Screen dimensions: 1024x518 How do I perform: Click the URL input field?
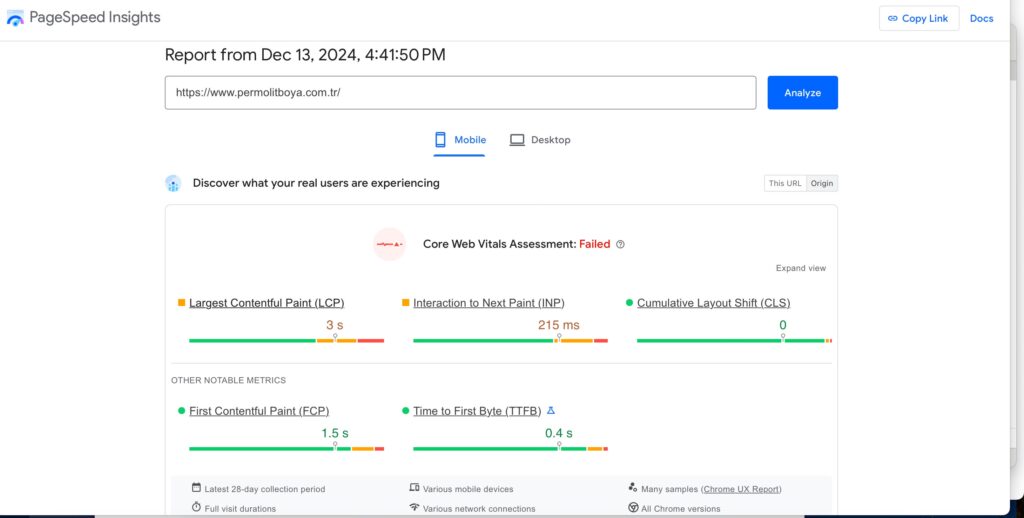click(x=460, y=92)
